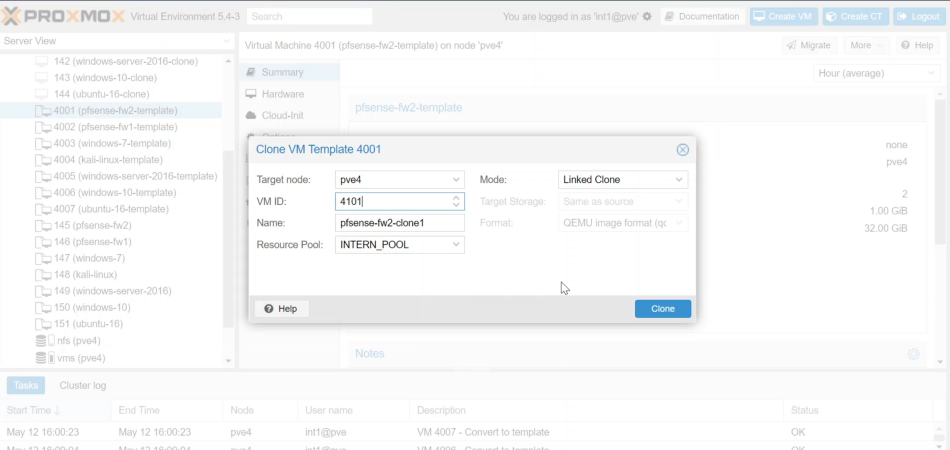Click the Status column header
Screen dimensions: 950x450
click(x=860, y=410)
